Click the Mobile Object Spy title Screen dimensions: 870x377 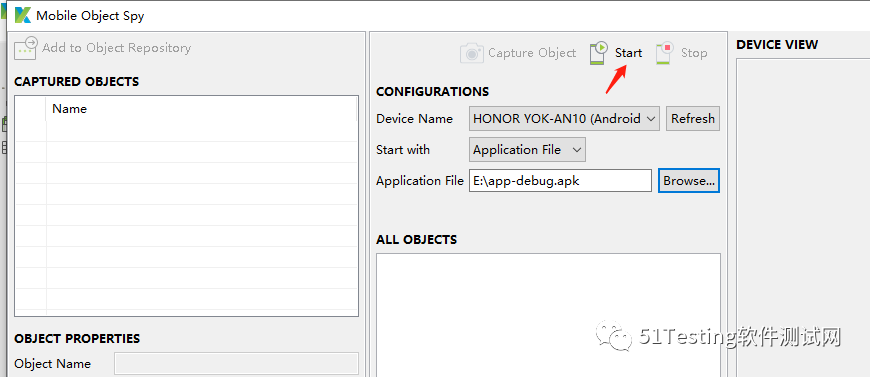90,16
